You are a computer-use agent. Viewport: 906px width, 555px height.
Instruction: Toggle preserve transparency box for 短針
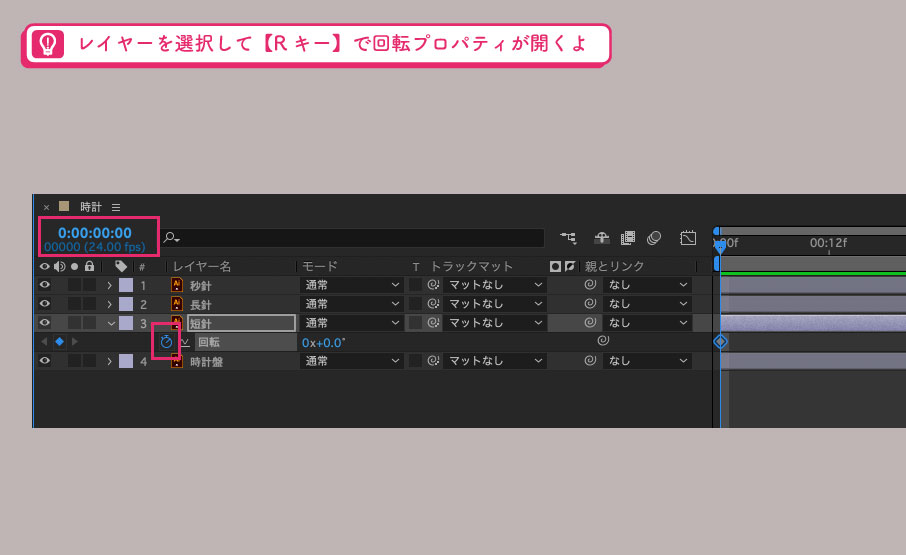point(415,323)
